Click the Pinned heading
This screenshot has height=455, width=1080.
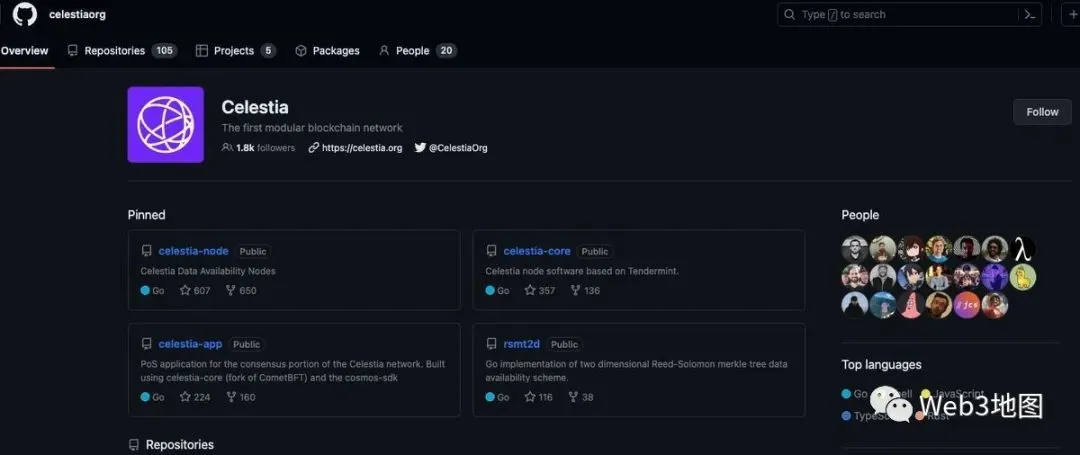click(147, 215)
